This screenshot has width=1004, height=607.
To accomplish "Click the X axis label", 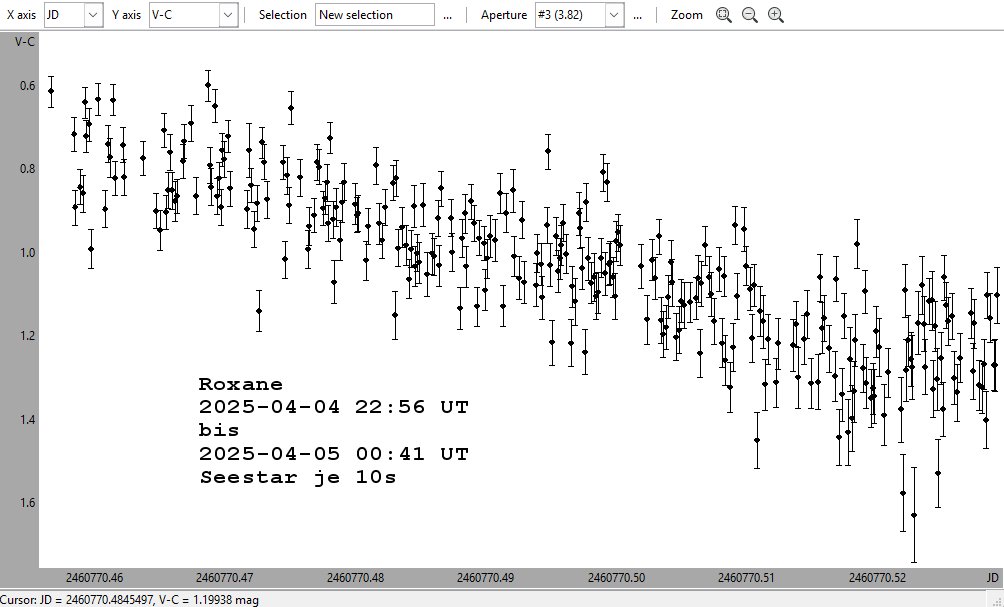I will (x=21, y=15).
